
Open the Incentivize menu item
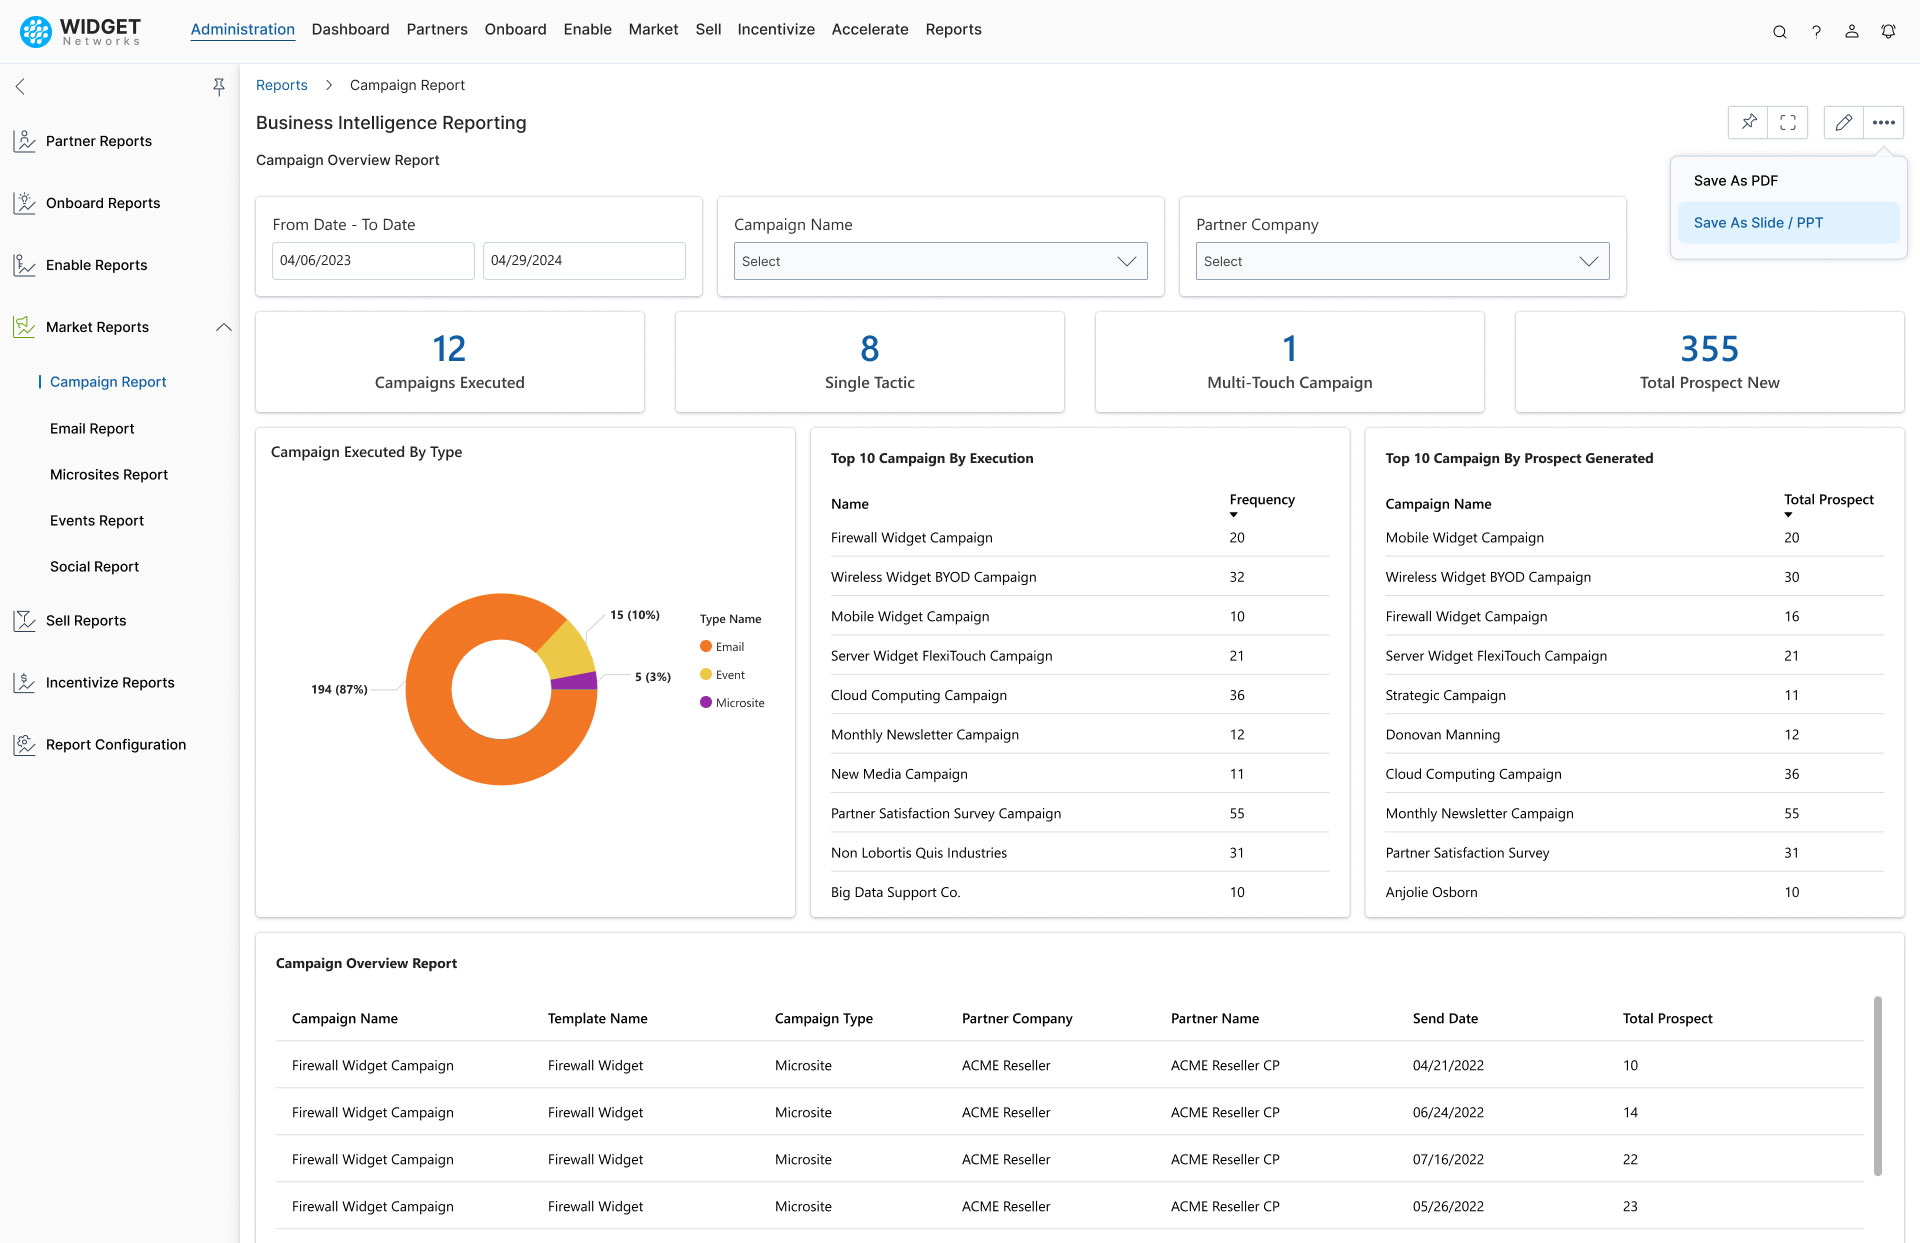(776, 29)
